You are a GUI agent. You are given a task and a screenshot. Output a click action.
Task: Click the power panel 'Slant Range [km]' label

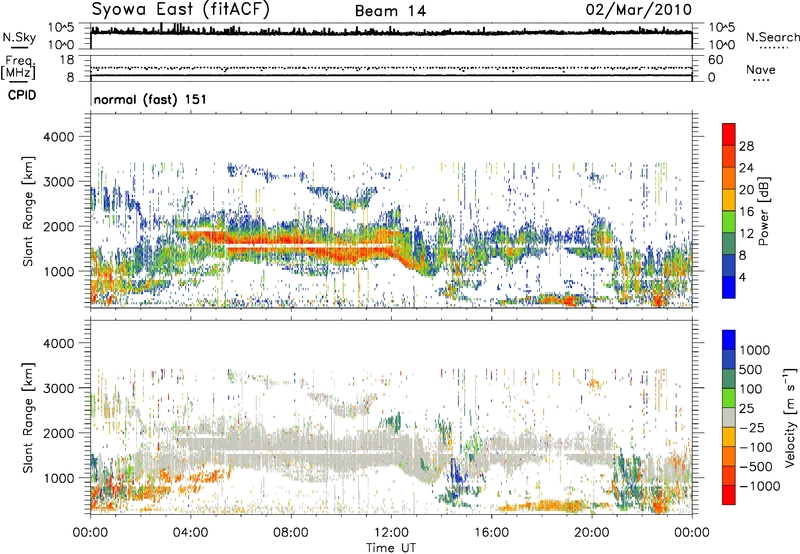28,211
